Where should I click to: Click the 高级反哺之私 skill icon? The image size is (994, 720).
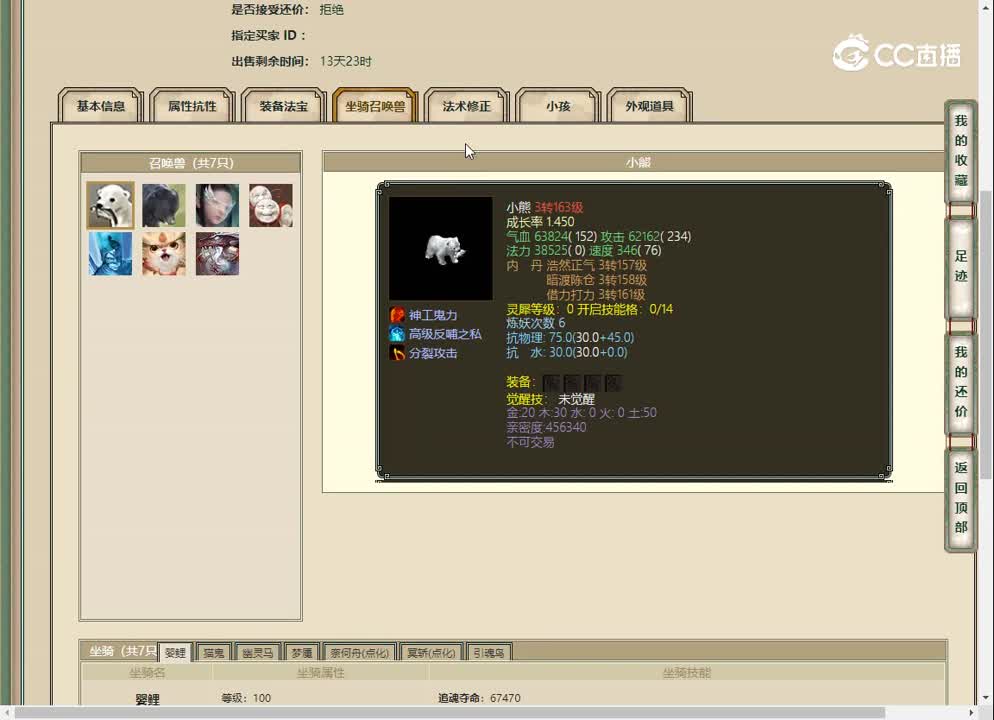[397, 334]
